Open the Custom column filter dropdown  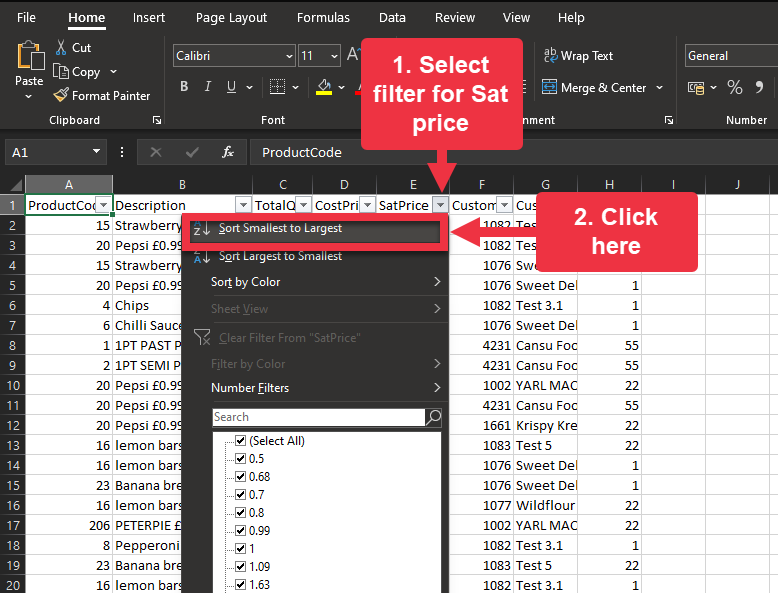505,204
